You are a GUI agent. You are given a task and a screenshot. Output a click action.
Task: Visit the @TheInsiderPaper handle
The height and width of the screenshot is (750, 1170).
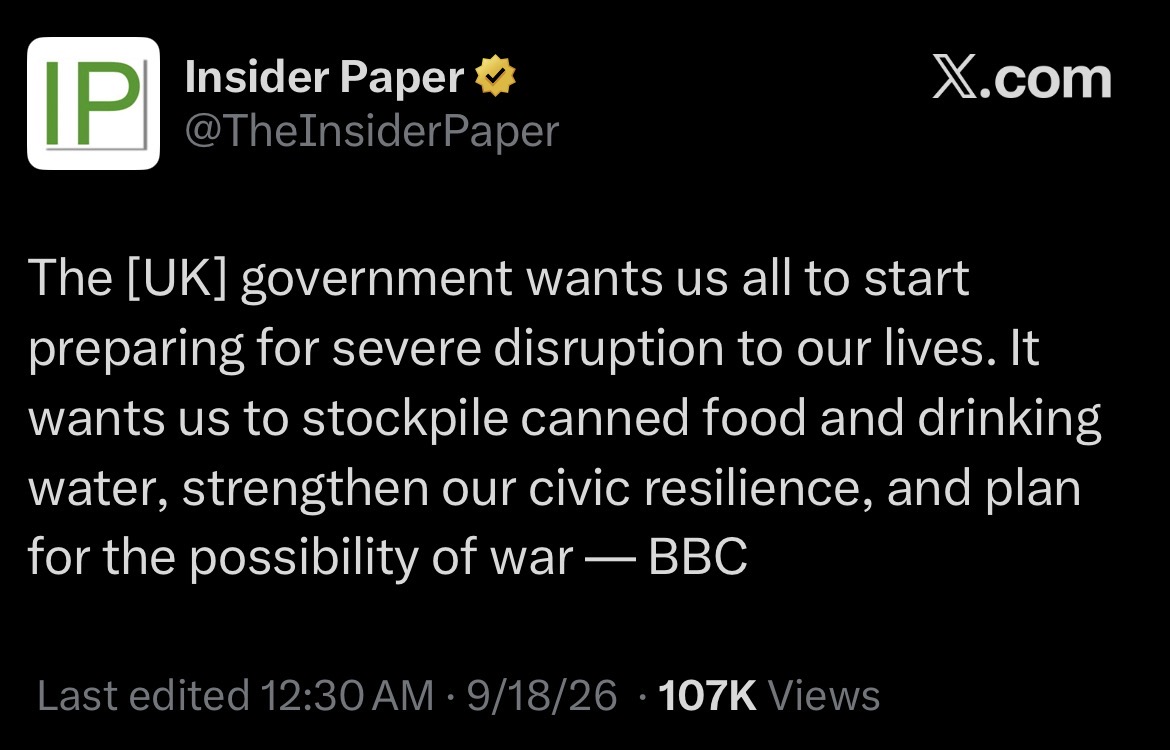(372, 131)
